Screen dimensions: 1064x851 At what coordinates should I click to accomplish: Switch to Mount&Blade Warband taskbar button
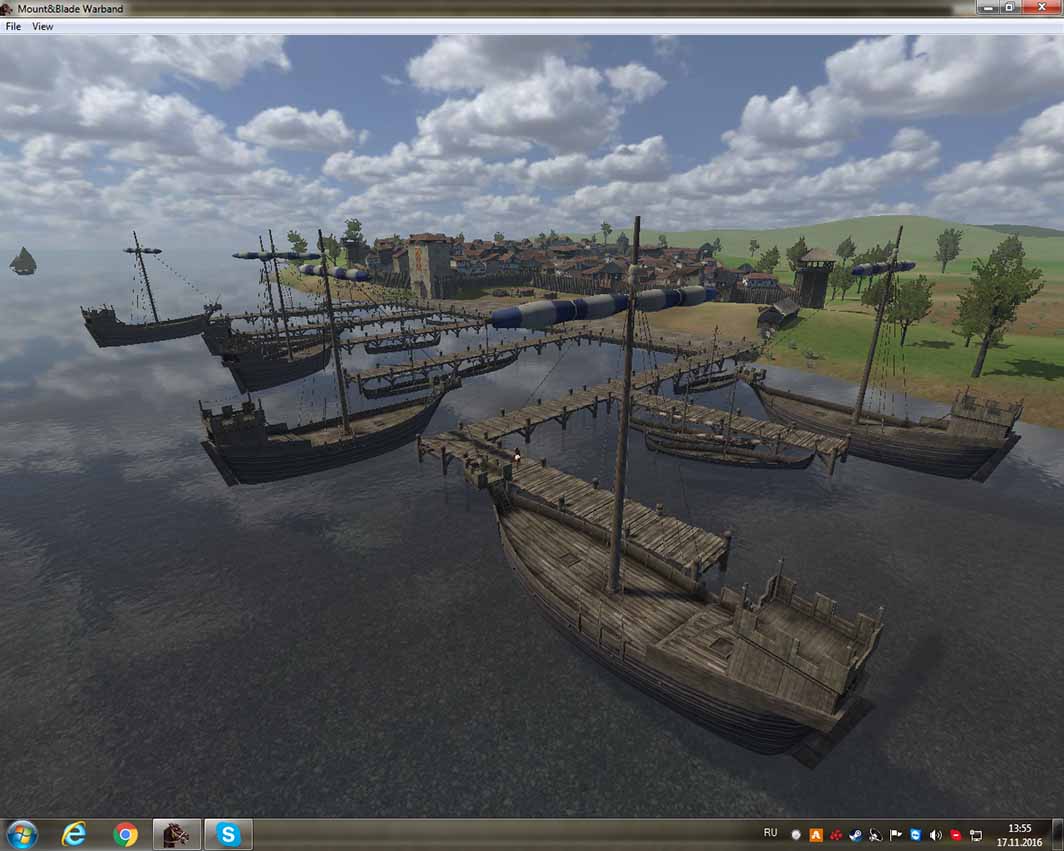(x=176, y=834)
